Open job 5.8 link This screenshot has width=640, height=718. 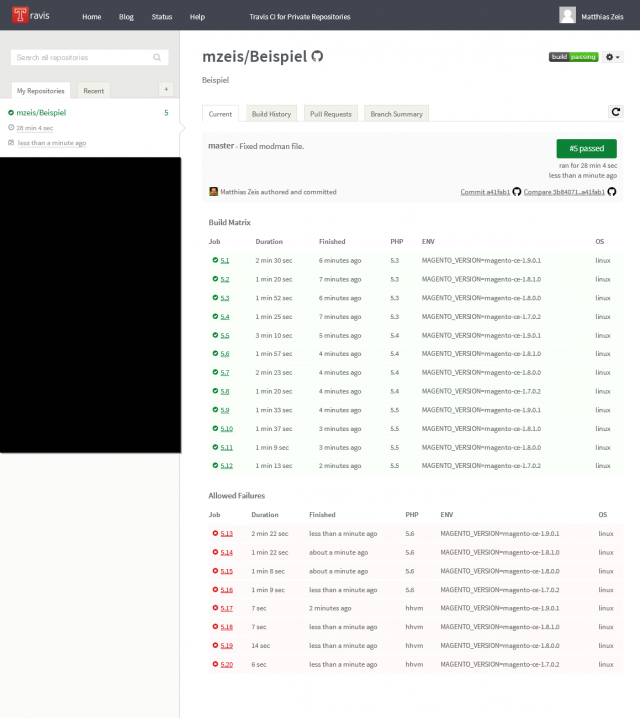pyautogui.click(x=225, y=392)
